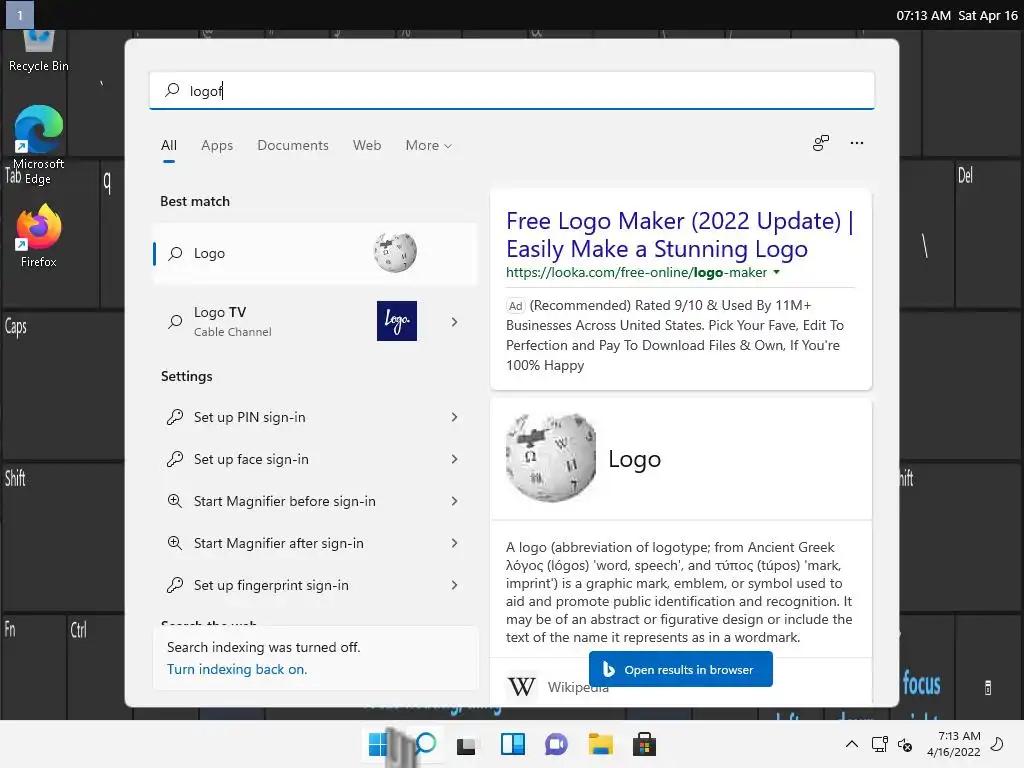
Task: Open Widgets from the taskbar
Action: pos(513,745)
